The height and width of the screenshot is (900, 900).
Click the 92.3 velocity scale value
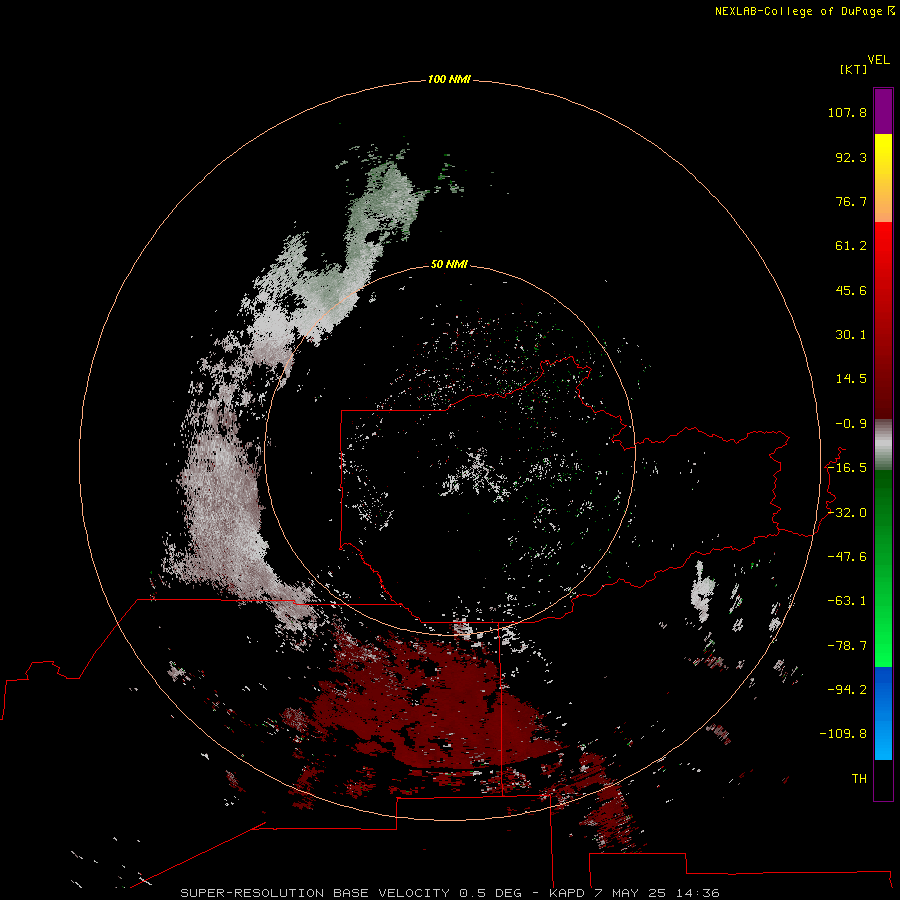(x=851, y=157)
